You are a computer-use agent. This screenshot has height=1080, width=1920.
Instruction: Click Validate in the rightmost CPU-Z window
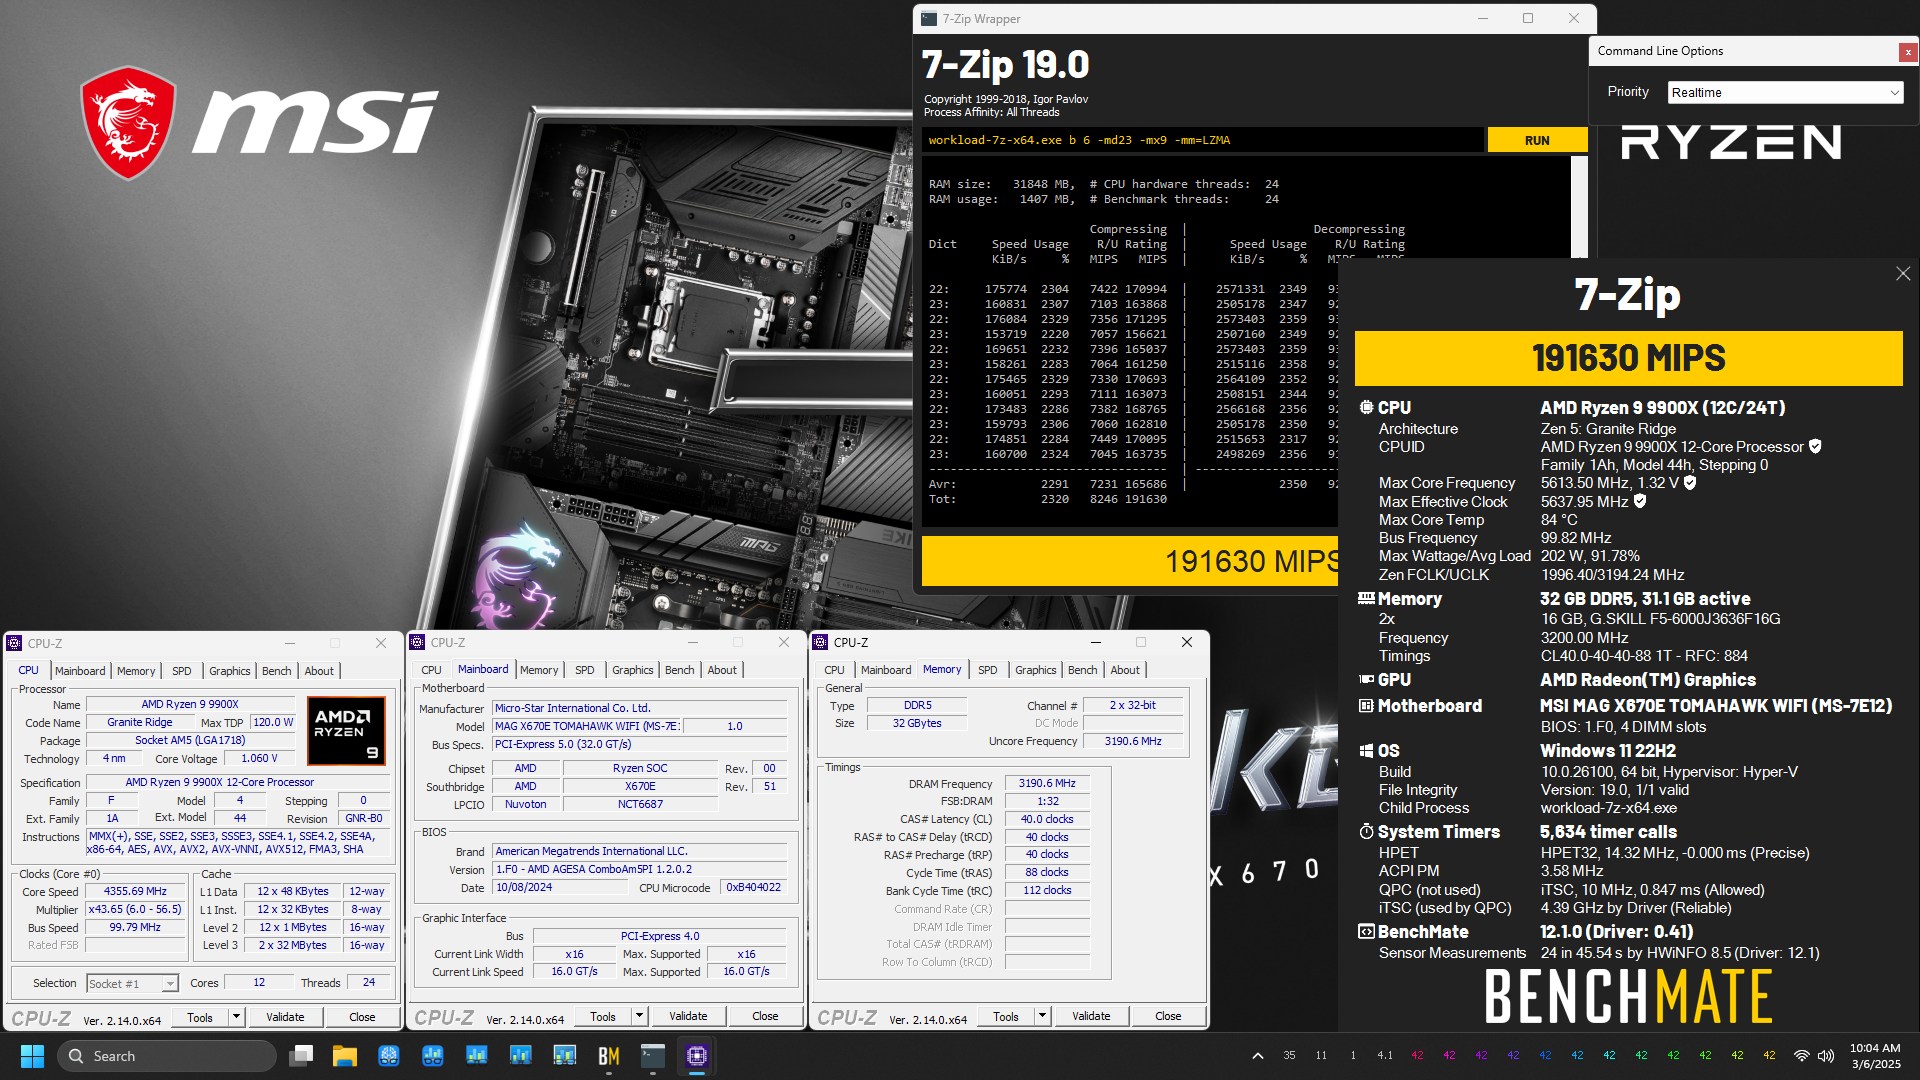(x=1091, y=1017)
